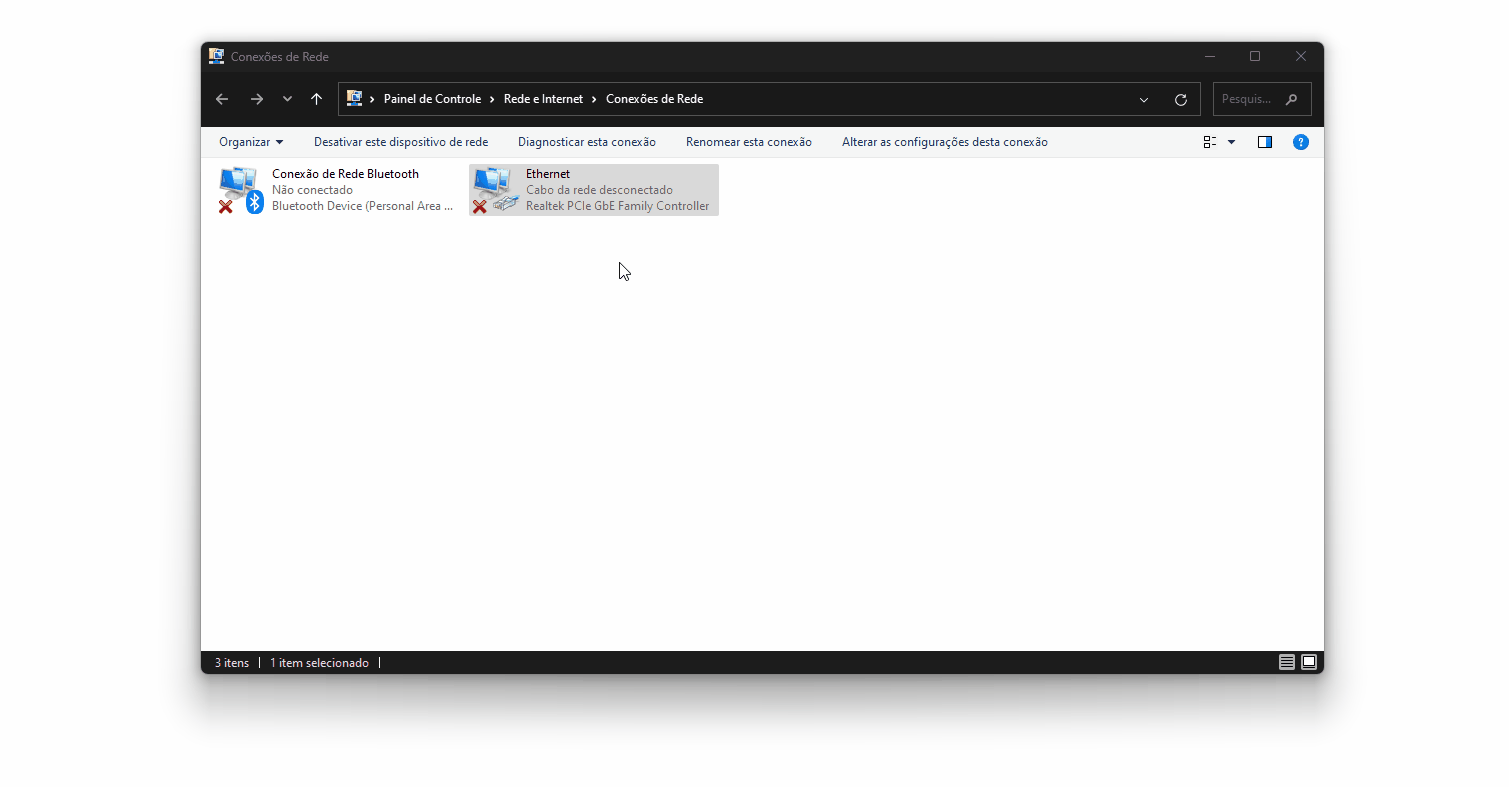Expand chevron after Rede e Internet breadcrumb
The width and height of the screenshot is (1509, 787).
595,99
